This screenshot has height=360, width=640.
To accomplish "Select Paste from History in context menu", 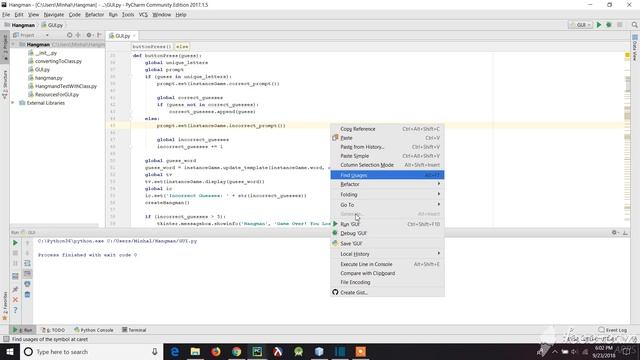I will pyautogui.click(x=387, y=147).
